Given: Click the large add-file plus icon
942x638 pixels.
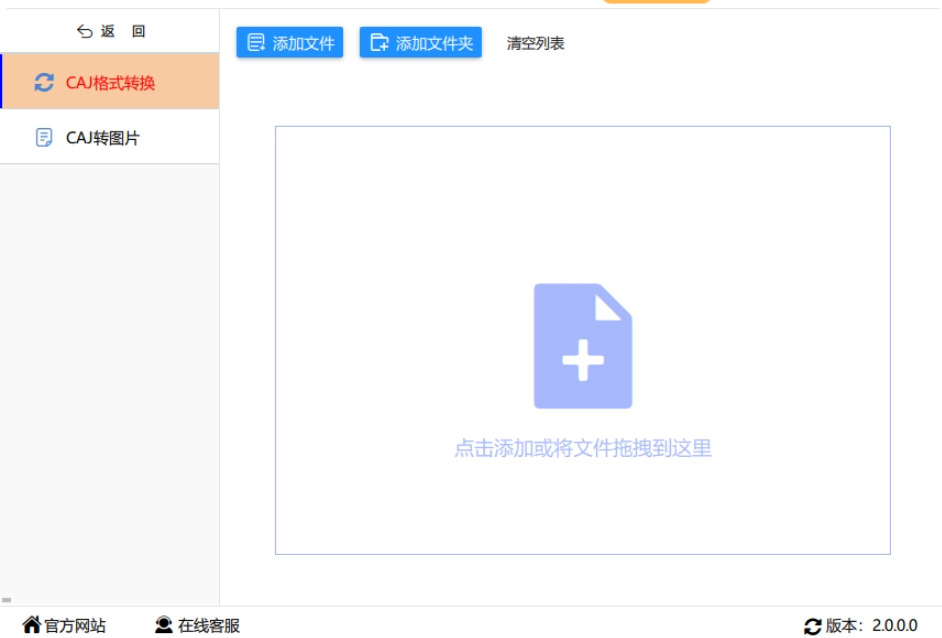Looking at the screenshot, I should (583, 346).
